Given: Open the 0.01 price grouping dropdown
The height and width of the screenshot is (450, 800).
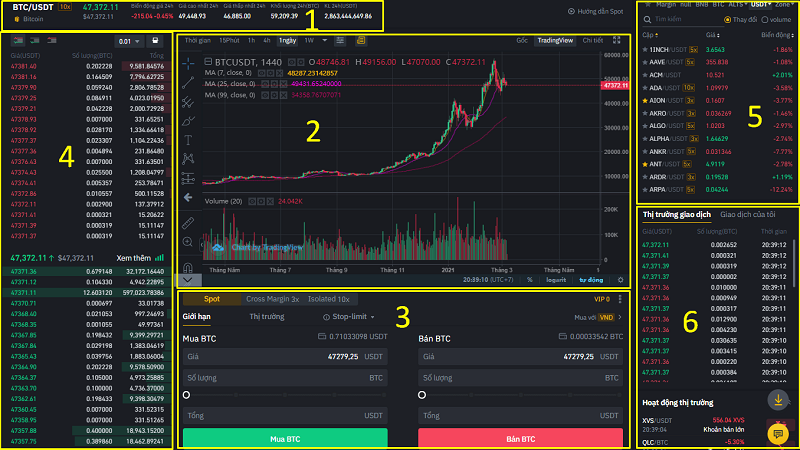Looking at the screenshot, I should point(129,41).
